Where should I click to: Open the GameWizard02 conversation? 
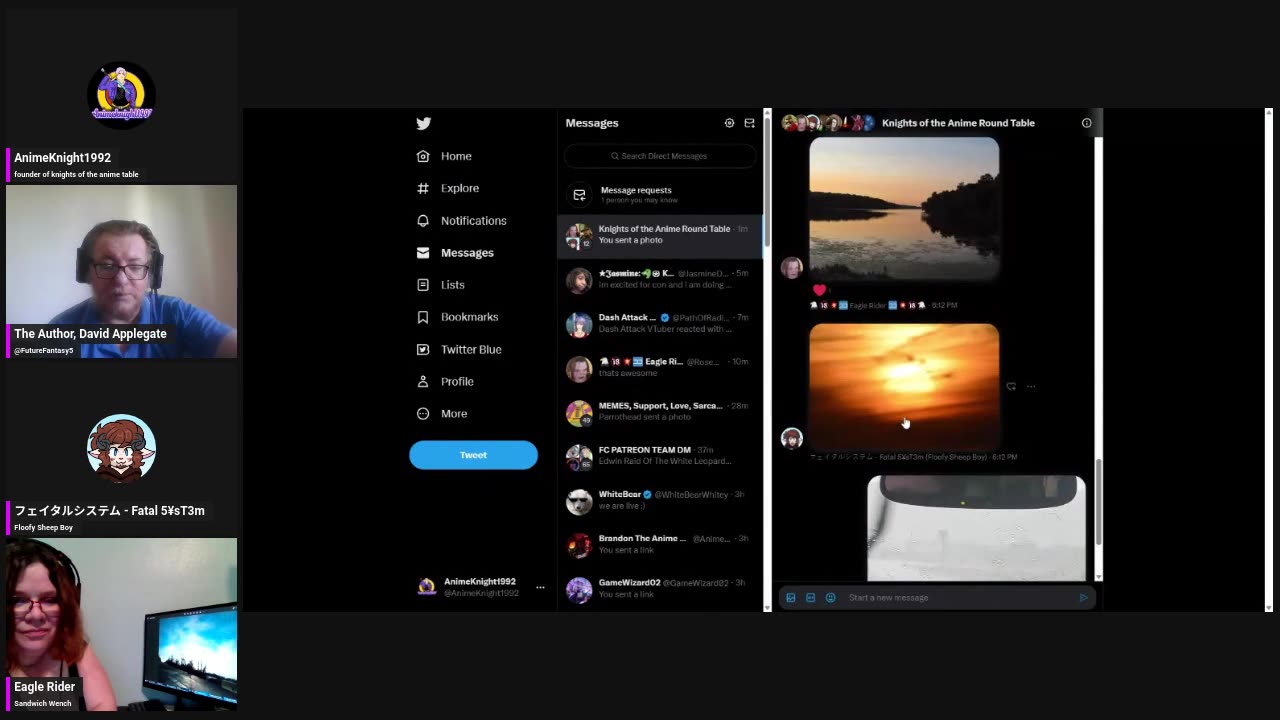pos(660,588)
